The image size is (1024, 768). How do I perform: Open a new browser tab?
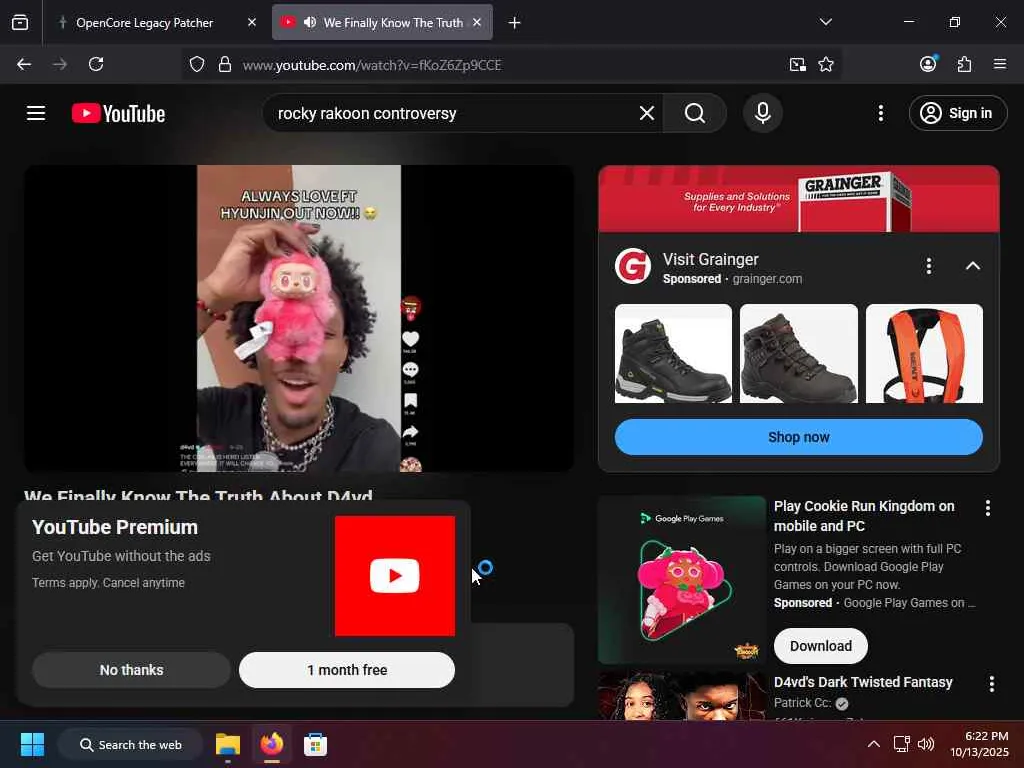point(515,23)
